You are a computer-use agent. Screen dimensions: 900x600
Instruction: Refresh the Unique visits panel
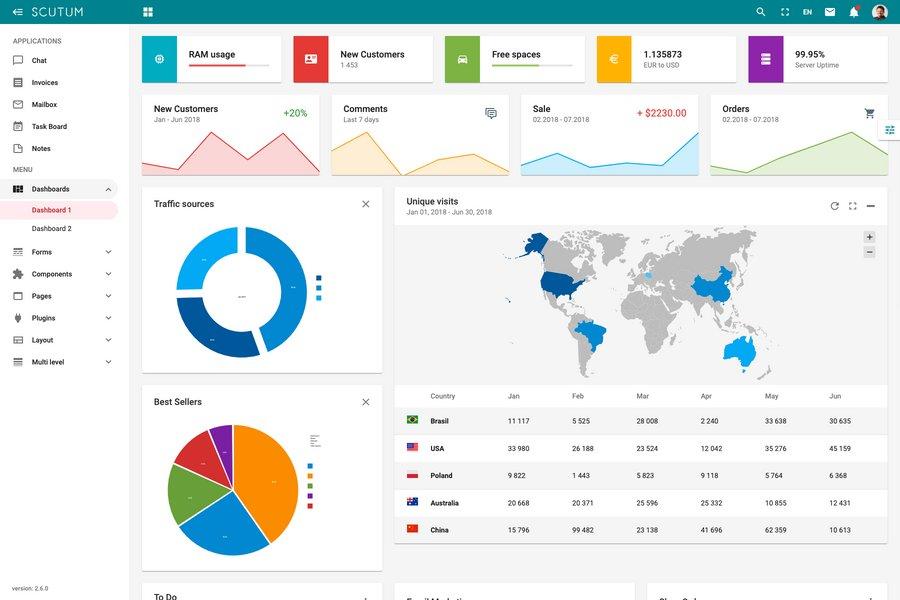coord(834,205)
